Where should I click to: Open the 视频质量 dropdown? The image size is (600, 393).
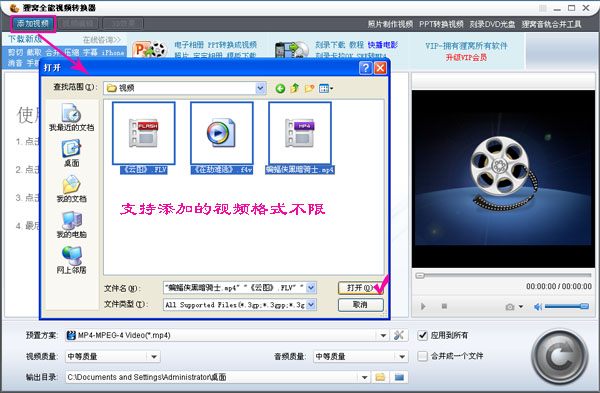(154, 357)
